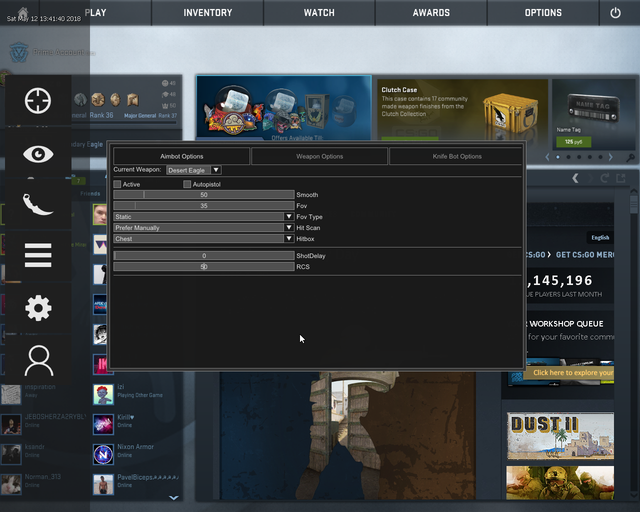Click the browser refresh icon
Viewport: 640px width, 512px height.
pyautogui.click(x=605, y=178)
